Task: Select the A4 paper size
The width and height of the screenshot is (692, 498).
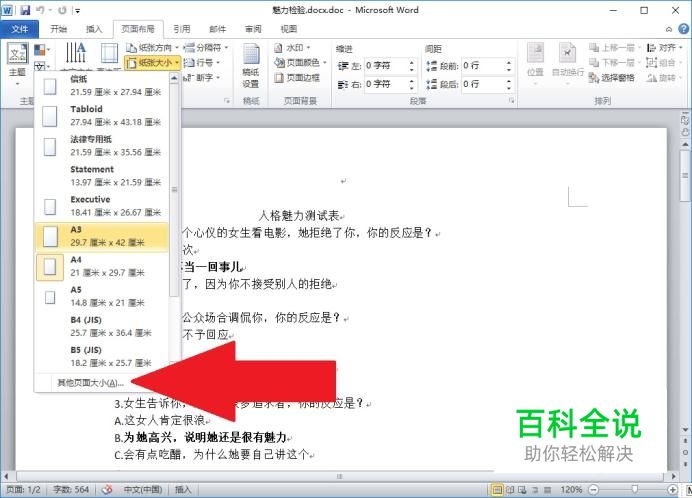Action: tap(102, 266)
